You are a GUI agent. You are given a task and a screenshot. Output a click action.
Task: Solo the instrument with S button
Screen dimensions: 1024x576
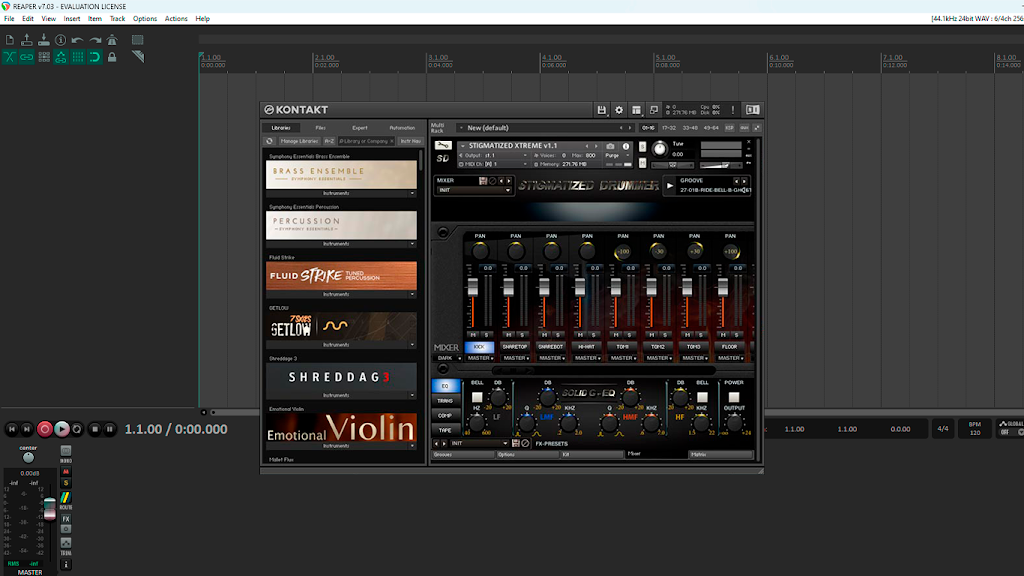[642, 147]
